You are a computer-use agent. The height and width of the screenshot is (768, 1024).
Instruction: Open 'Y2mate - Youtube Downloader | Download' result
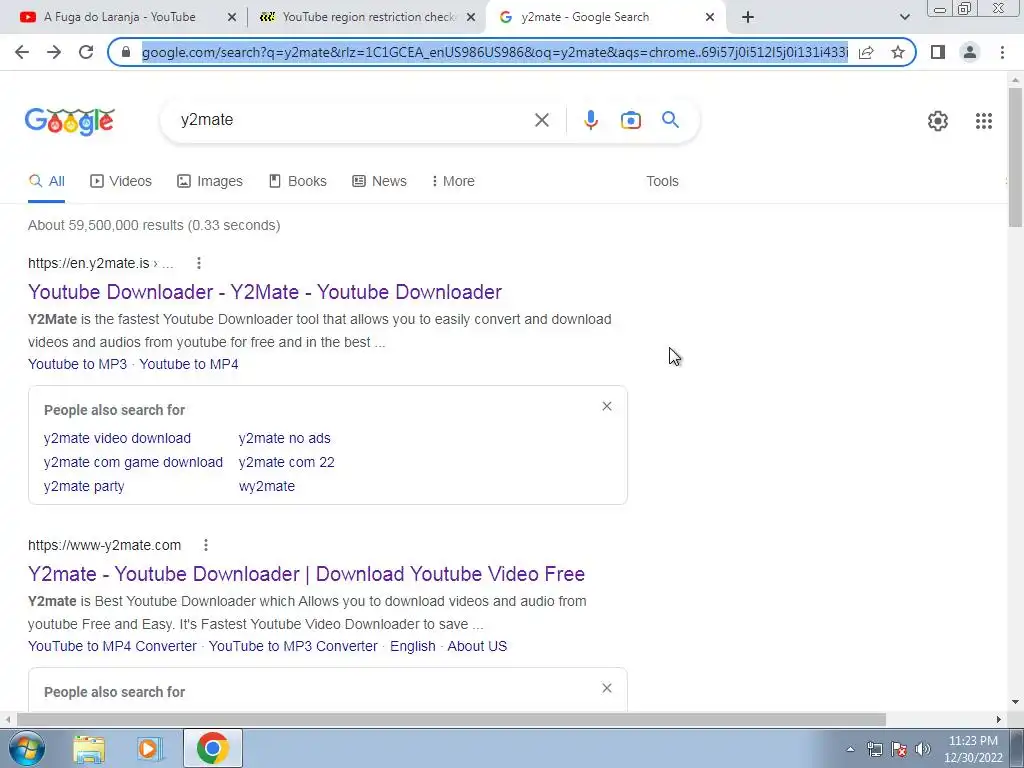click(x=306, y=574)
